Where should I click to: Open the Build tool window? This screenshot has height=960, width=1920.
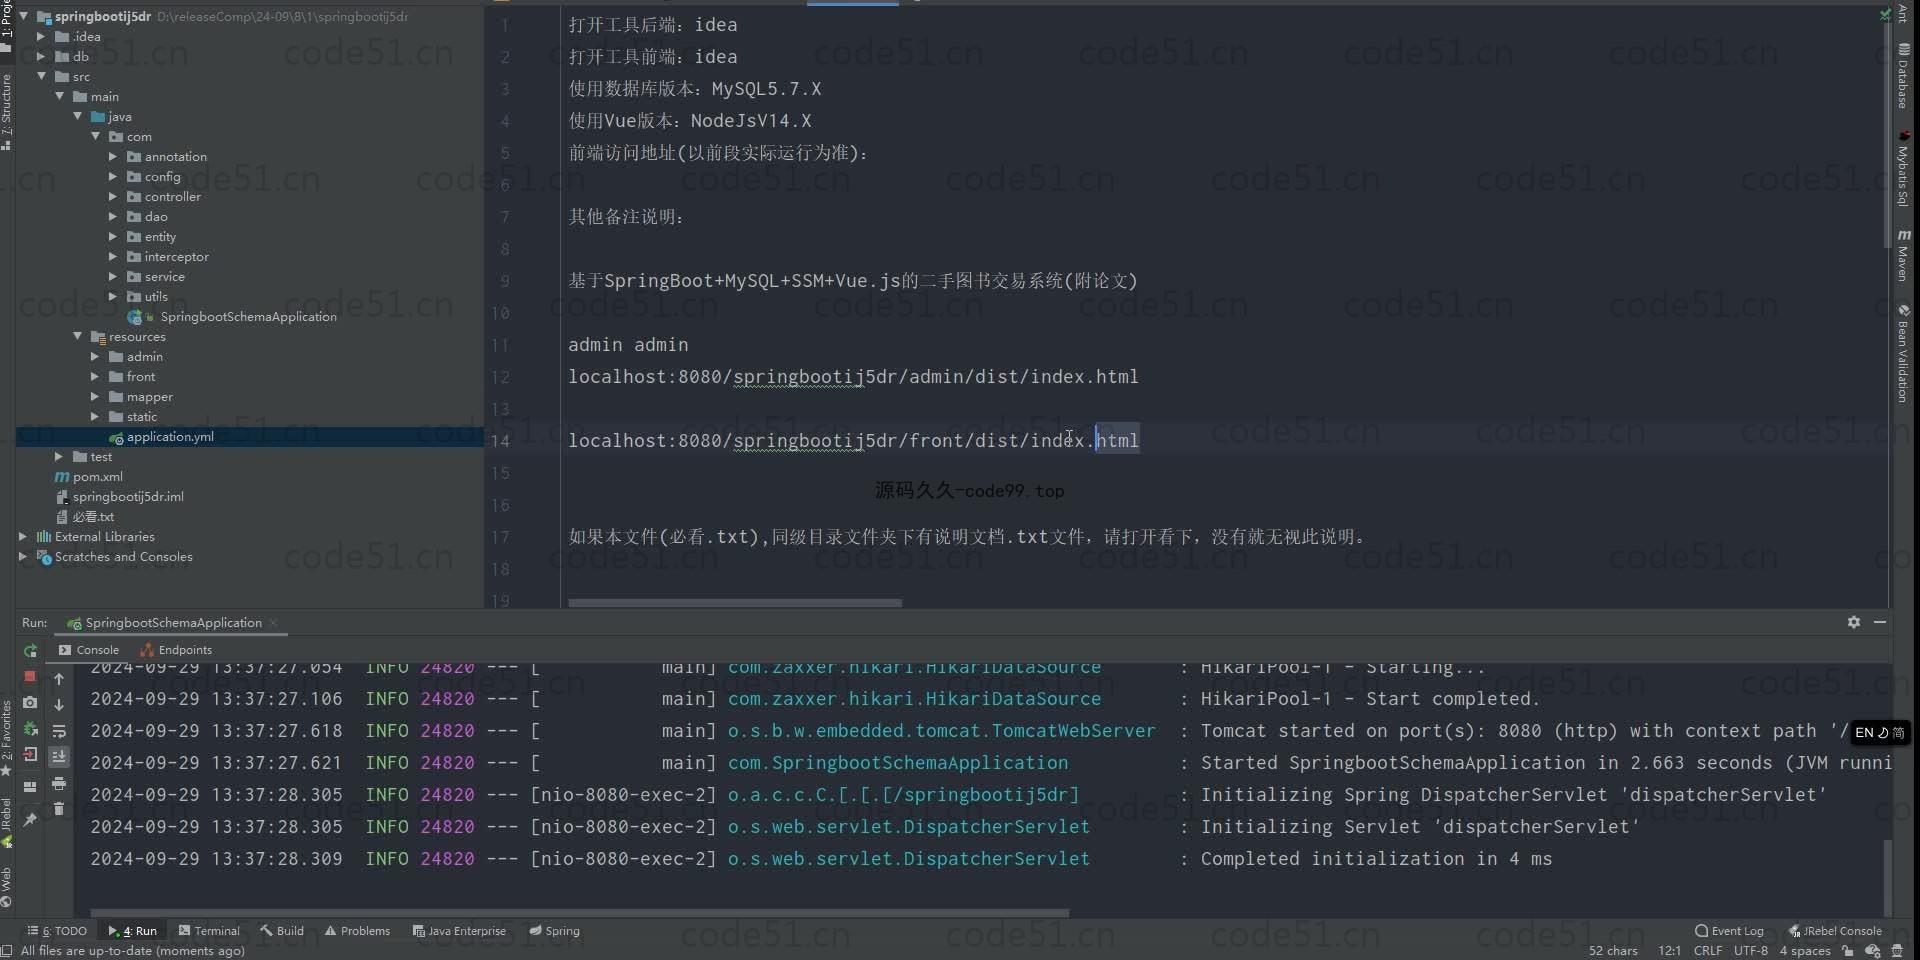coord(282,931)
